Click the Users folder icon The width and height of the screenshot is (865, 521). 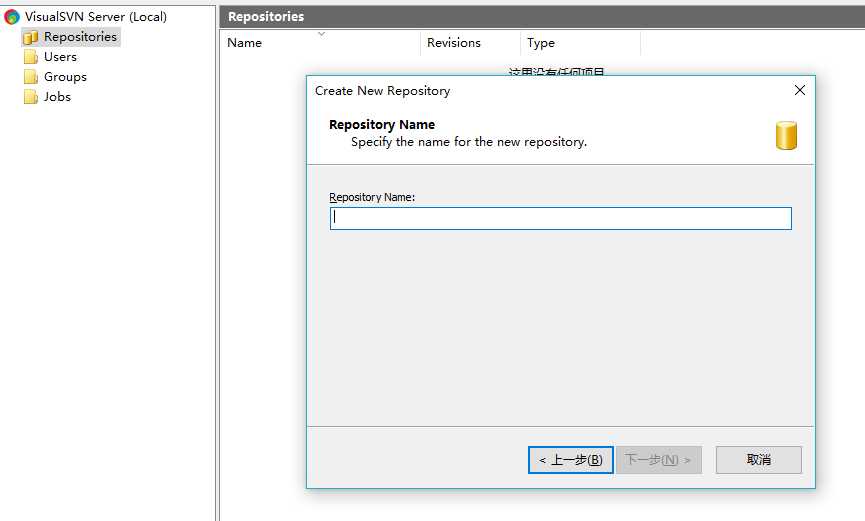[31, 57]
